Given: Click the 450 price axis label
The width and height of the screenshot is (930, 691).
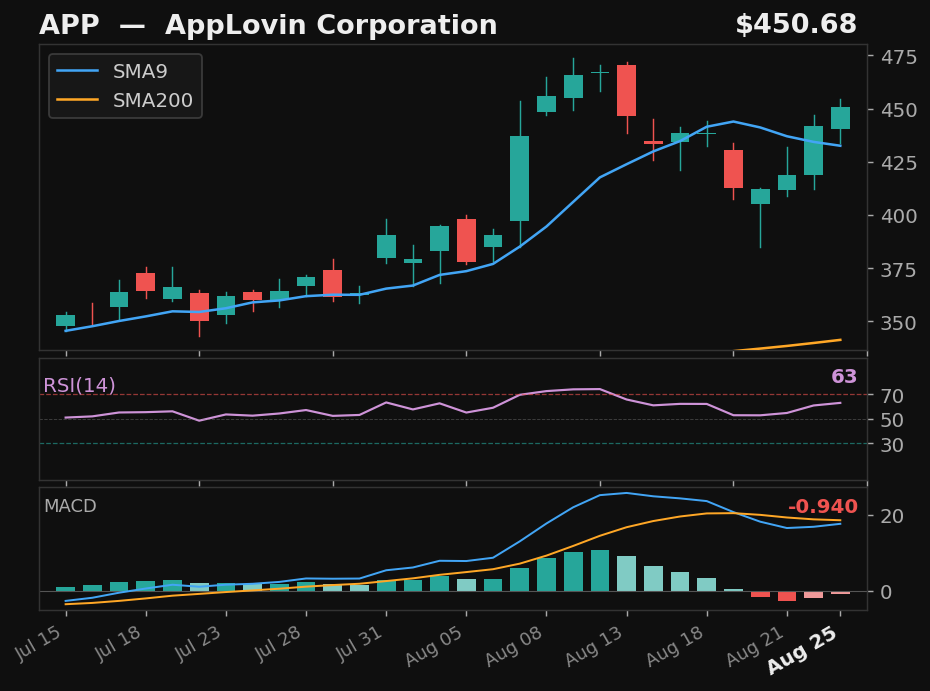Looking at the screenshot, I should (x=899, y=110).
